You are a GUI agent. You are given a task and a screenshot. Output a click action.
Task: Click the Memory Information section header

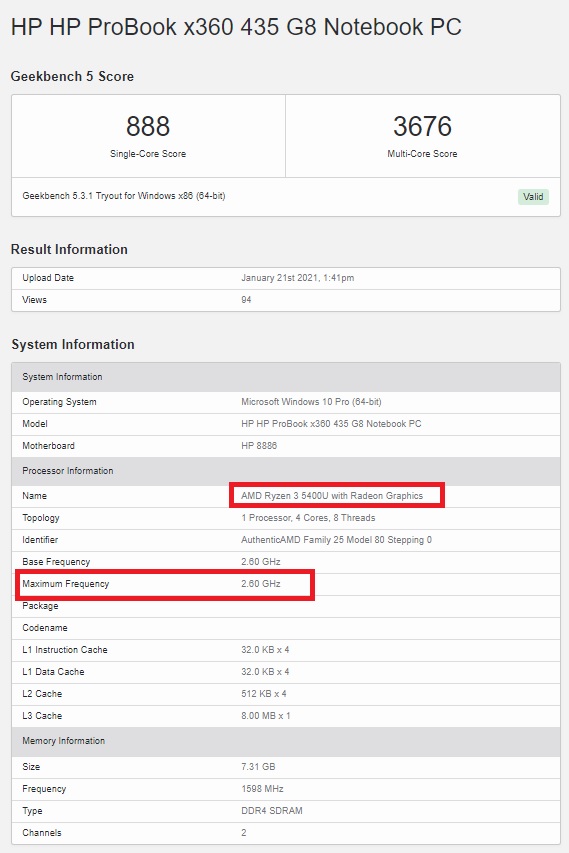click(286, 741)
